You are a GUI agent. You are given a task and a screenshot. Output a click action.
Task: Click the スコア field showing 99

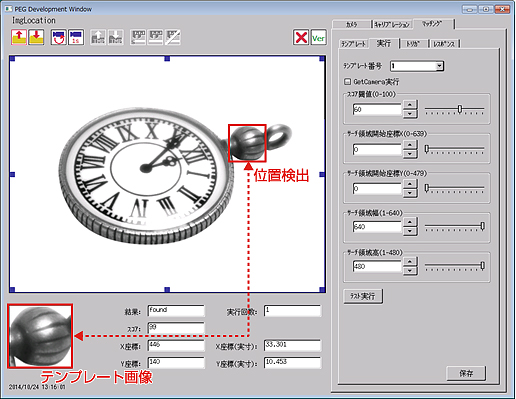click(x=176, y=328)
